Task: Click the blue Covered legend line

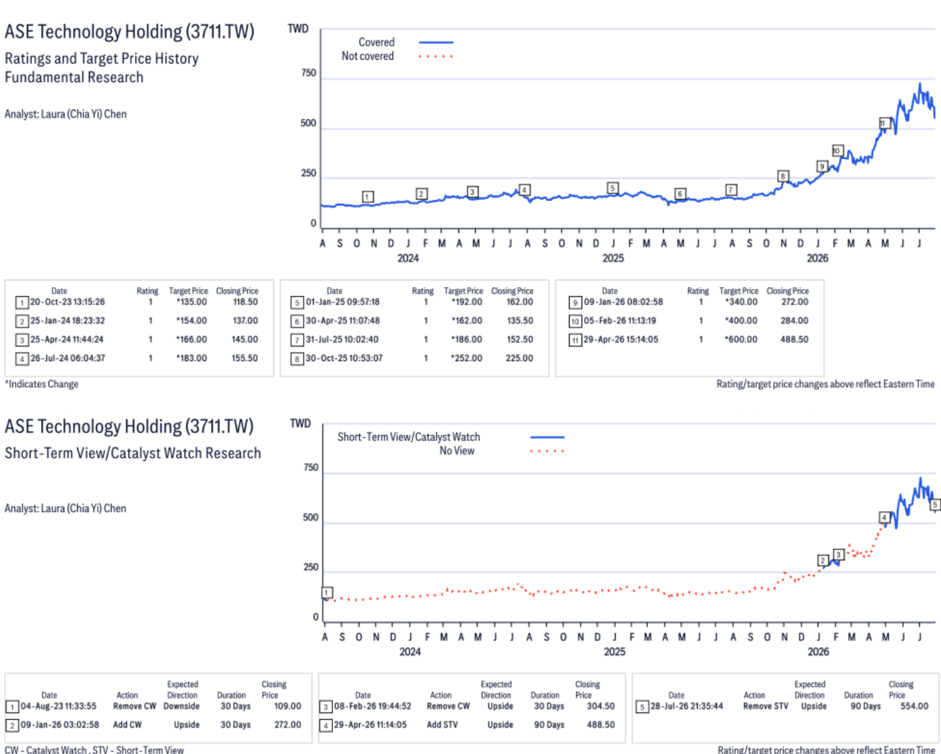Action: coord(436,43)
